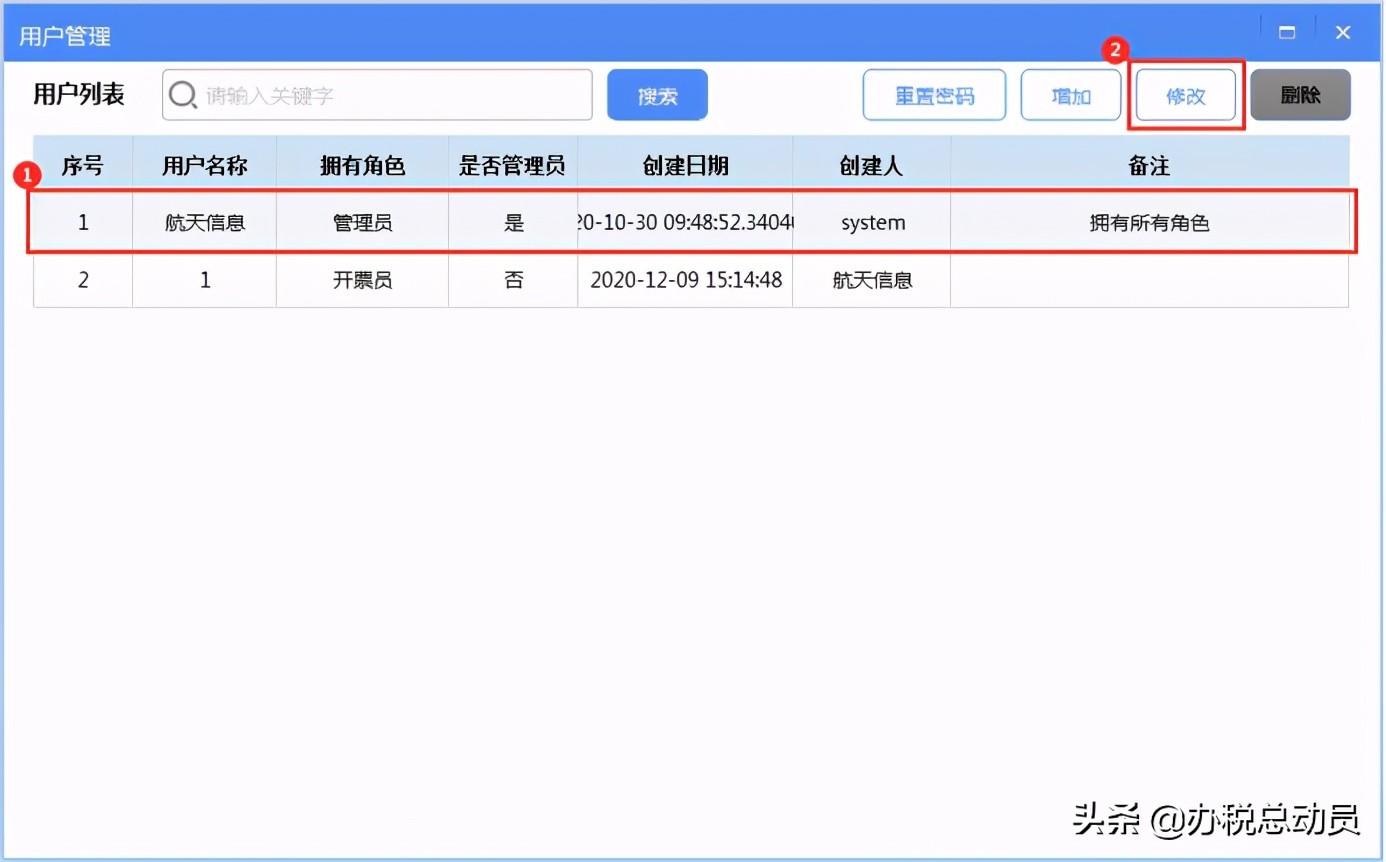Click the 用户名称 column header
The height and width of the screenshot is (862, 1386).
click(x=204, y=165)
